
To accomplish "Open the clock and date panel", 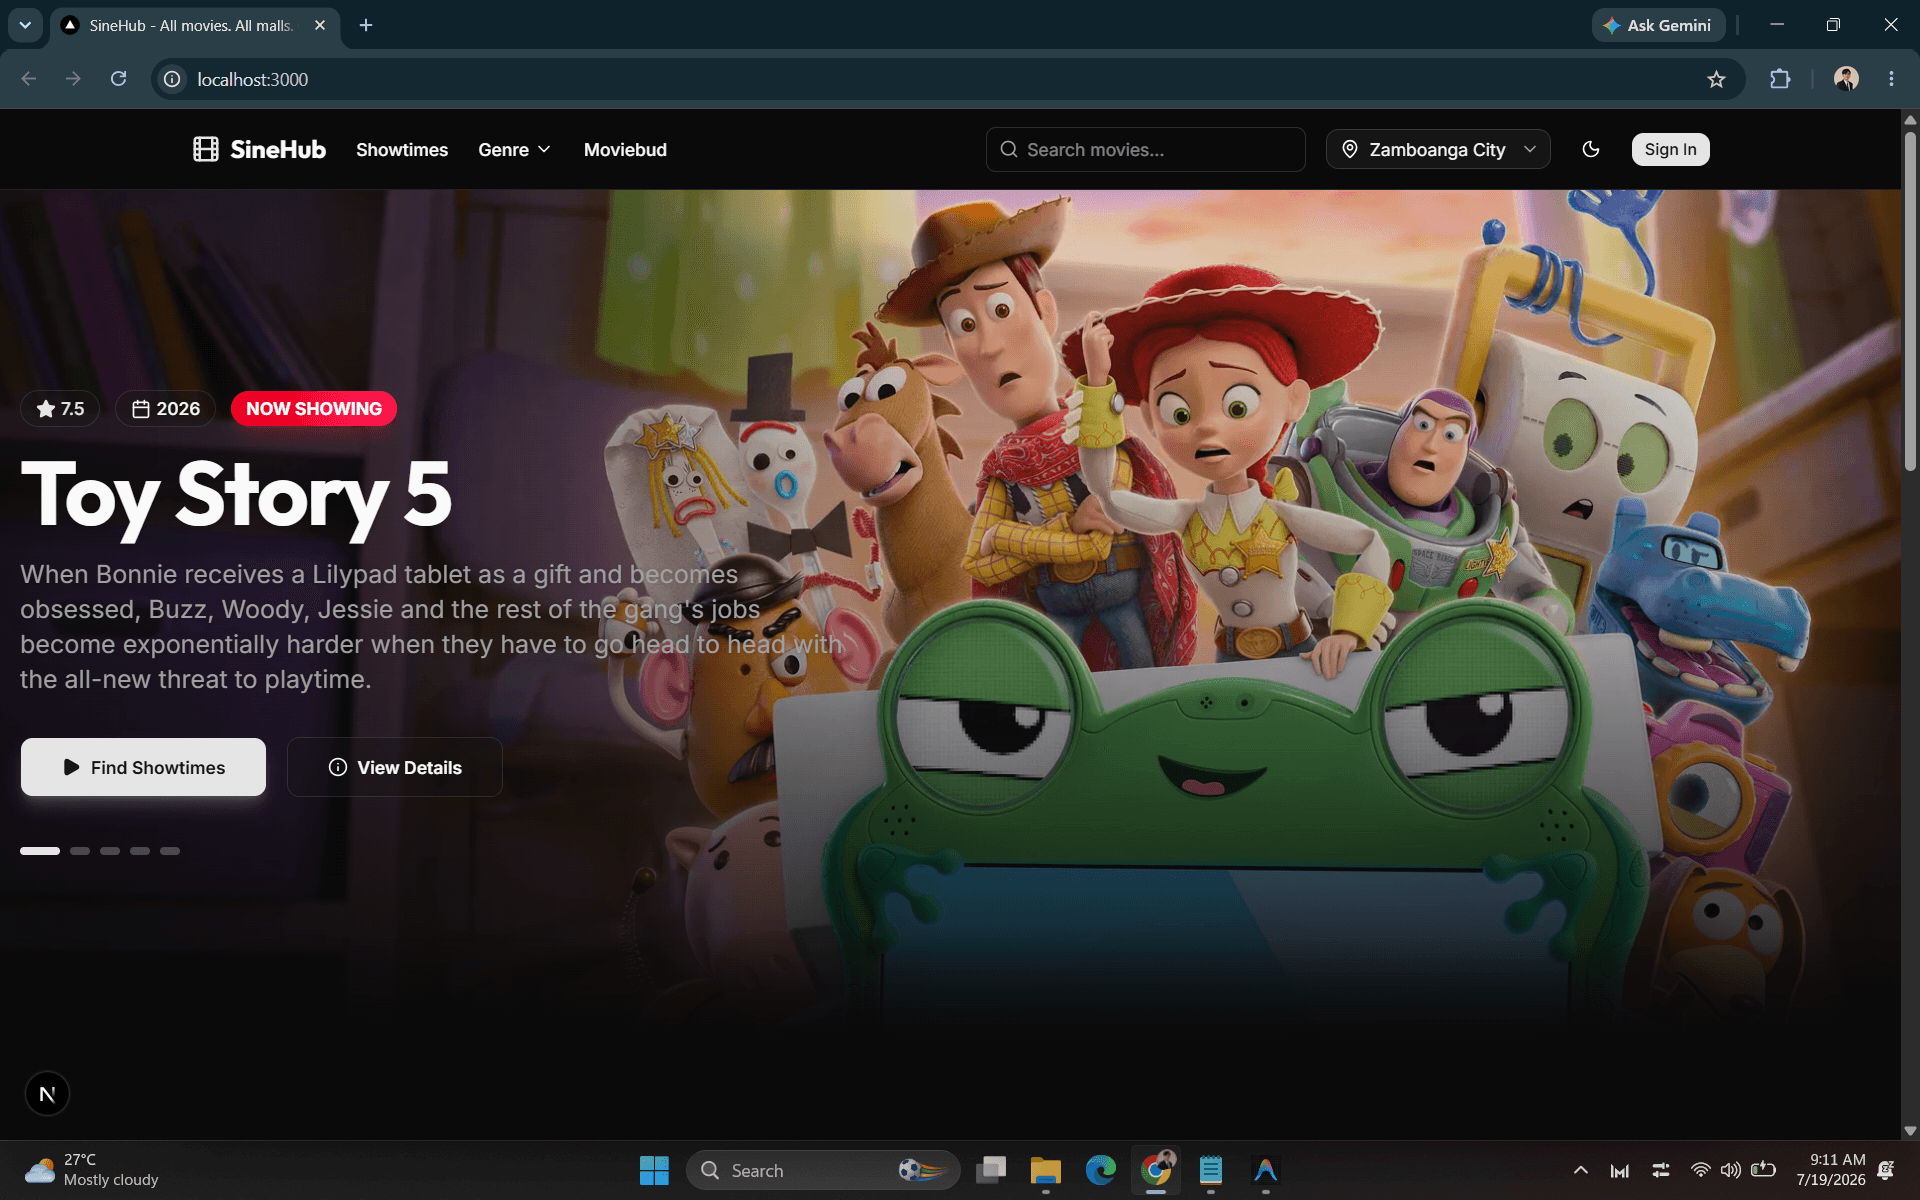I will pos(1830,1170).
